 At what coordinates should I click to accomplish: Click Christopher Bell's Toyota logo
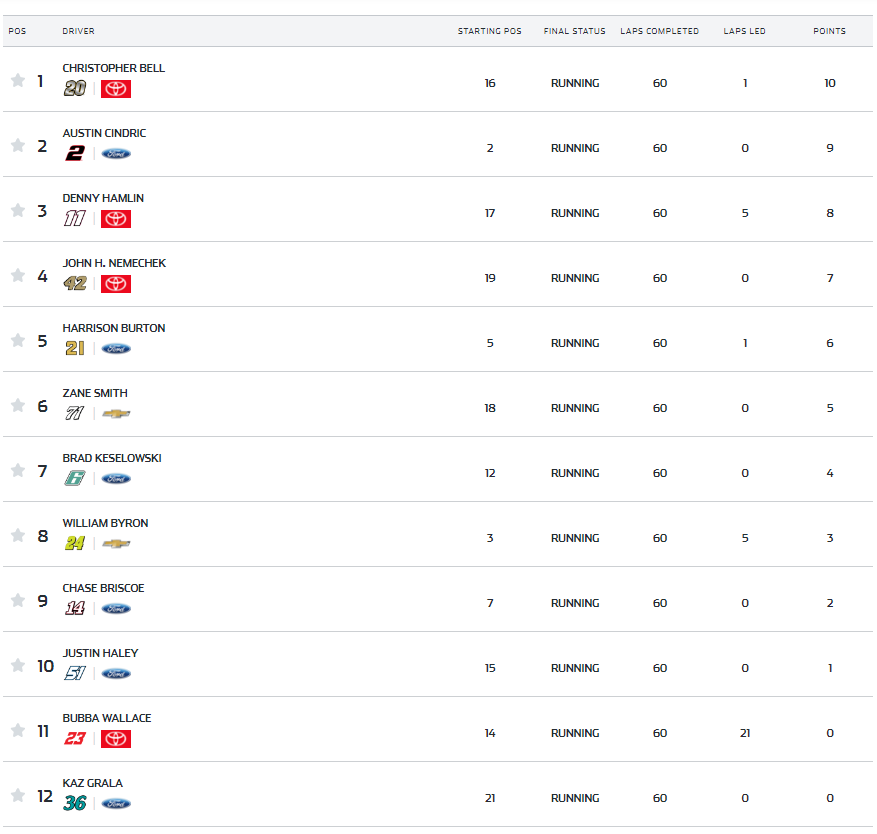pos(116,89)
